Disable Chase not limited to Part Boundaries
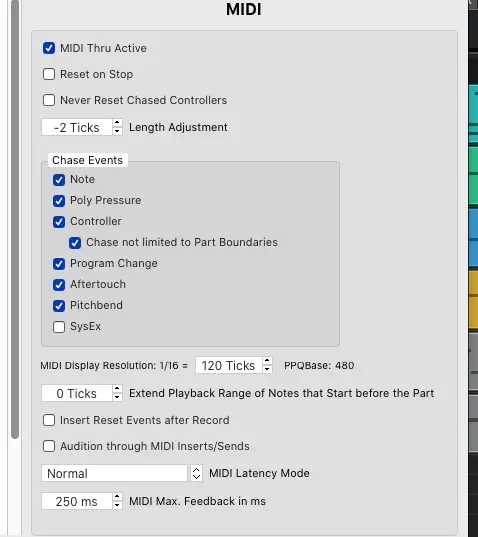The height and width of the screenshot is (537, 478). click(x=75, y=242)
